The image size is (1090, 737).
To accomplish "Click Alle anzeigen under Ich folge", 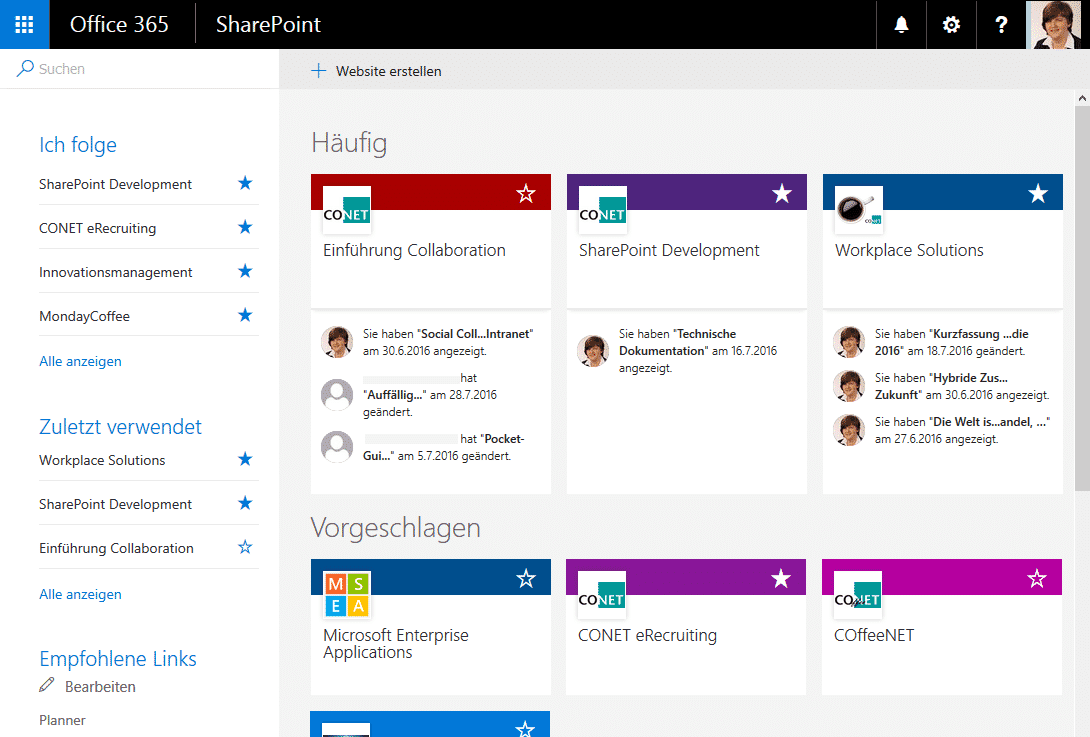I will (x=80, y=361).
